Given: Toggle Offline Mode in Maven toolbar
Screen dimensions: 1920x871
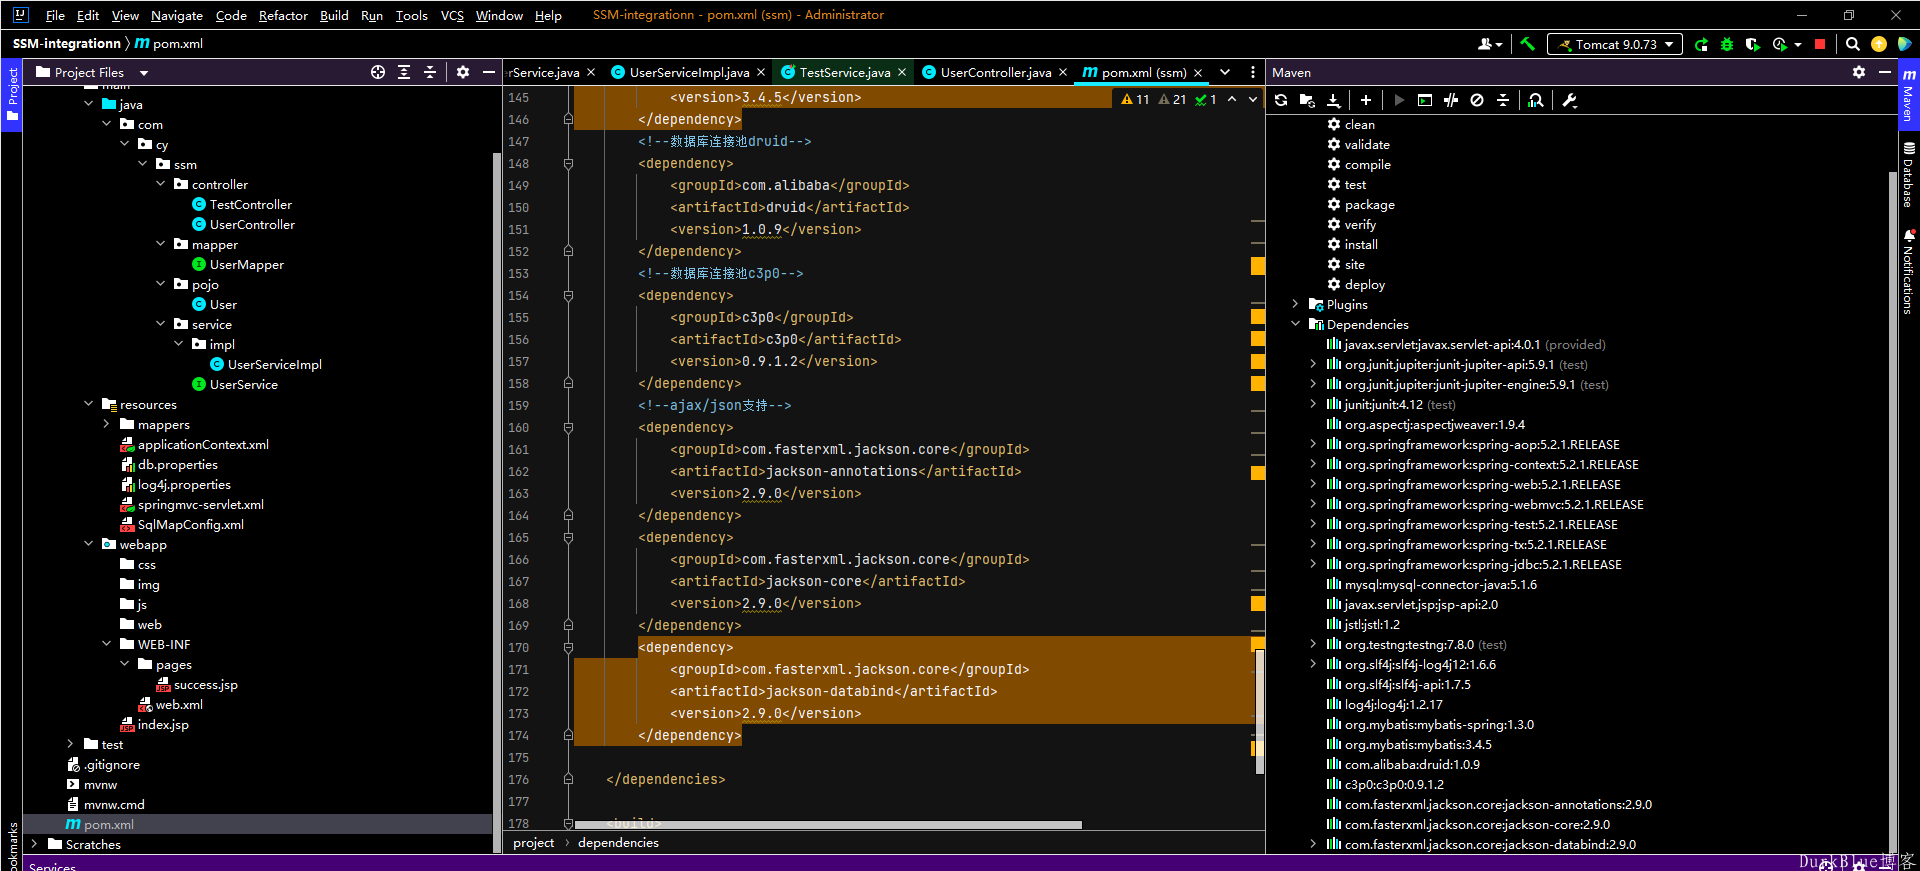Looking at the screenshot, I should coord(1451,100).
